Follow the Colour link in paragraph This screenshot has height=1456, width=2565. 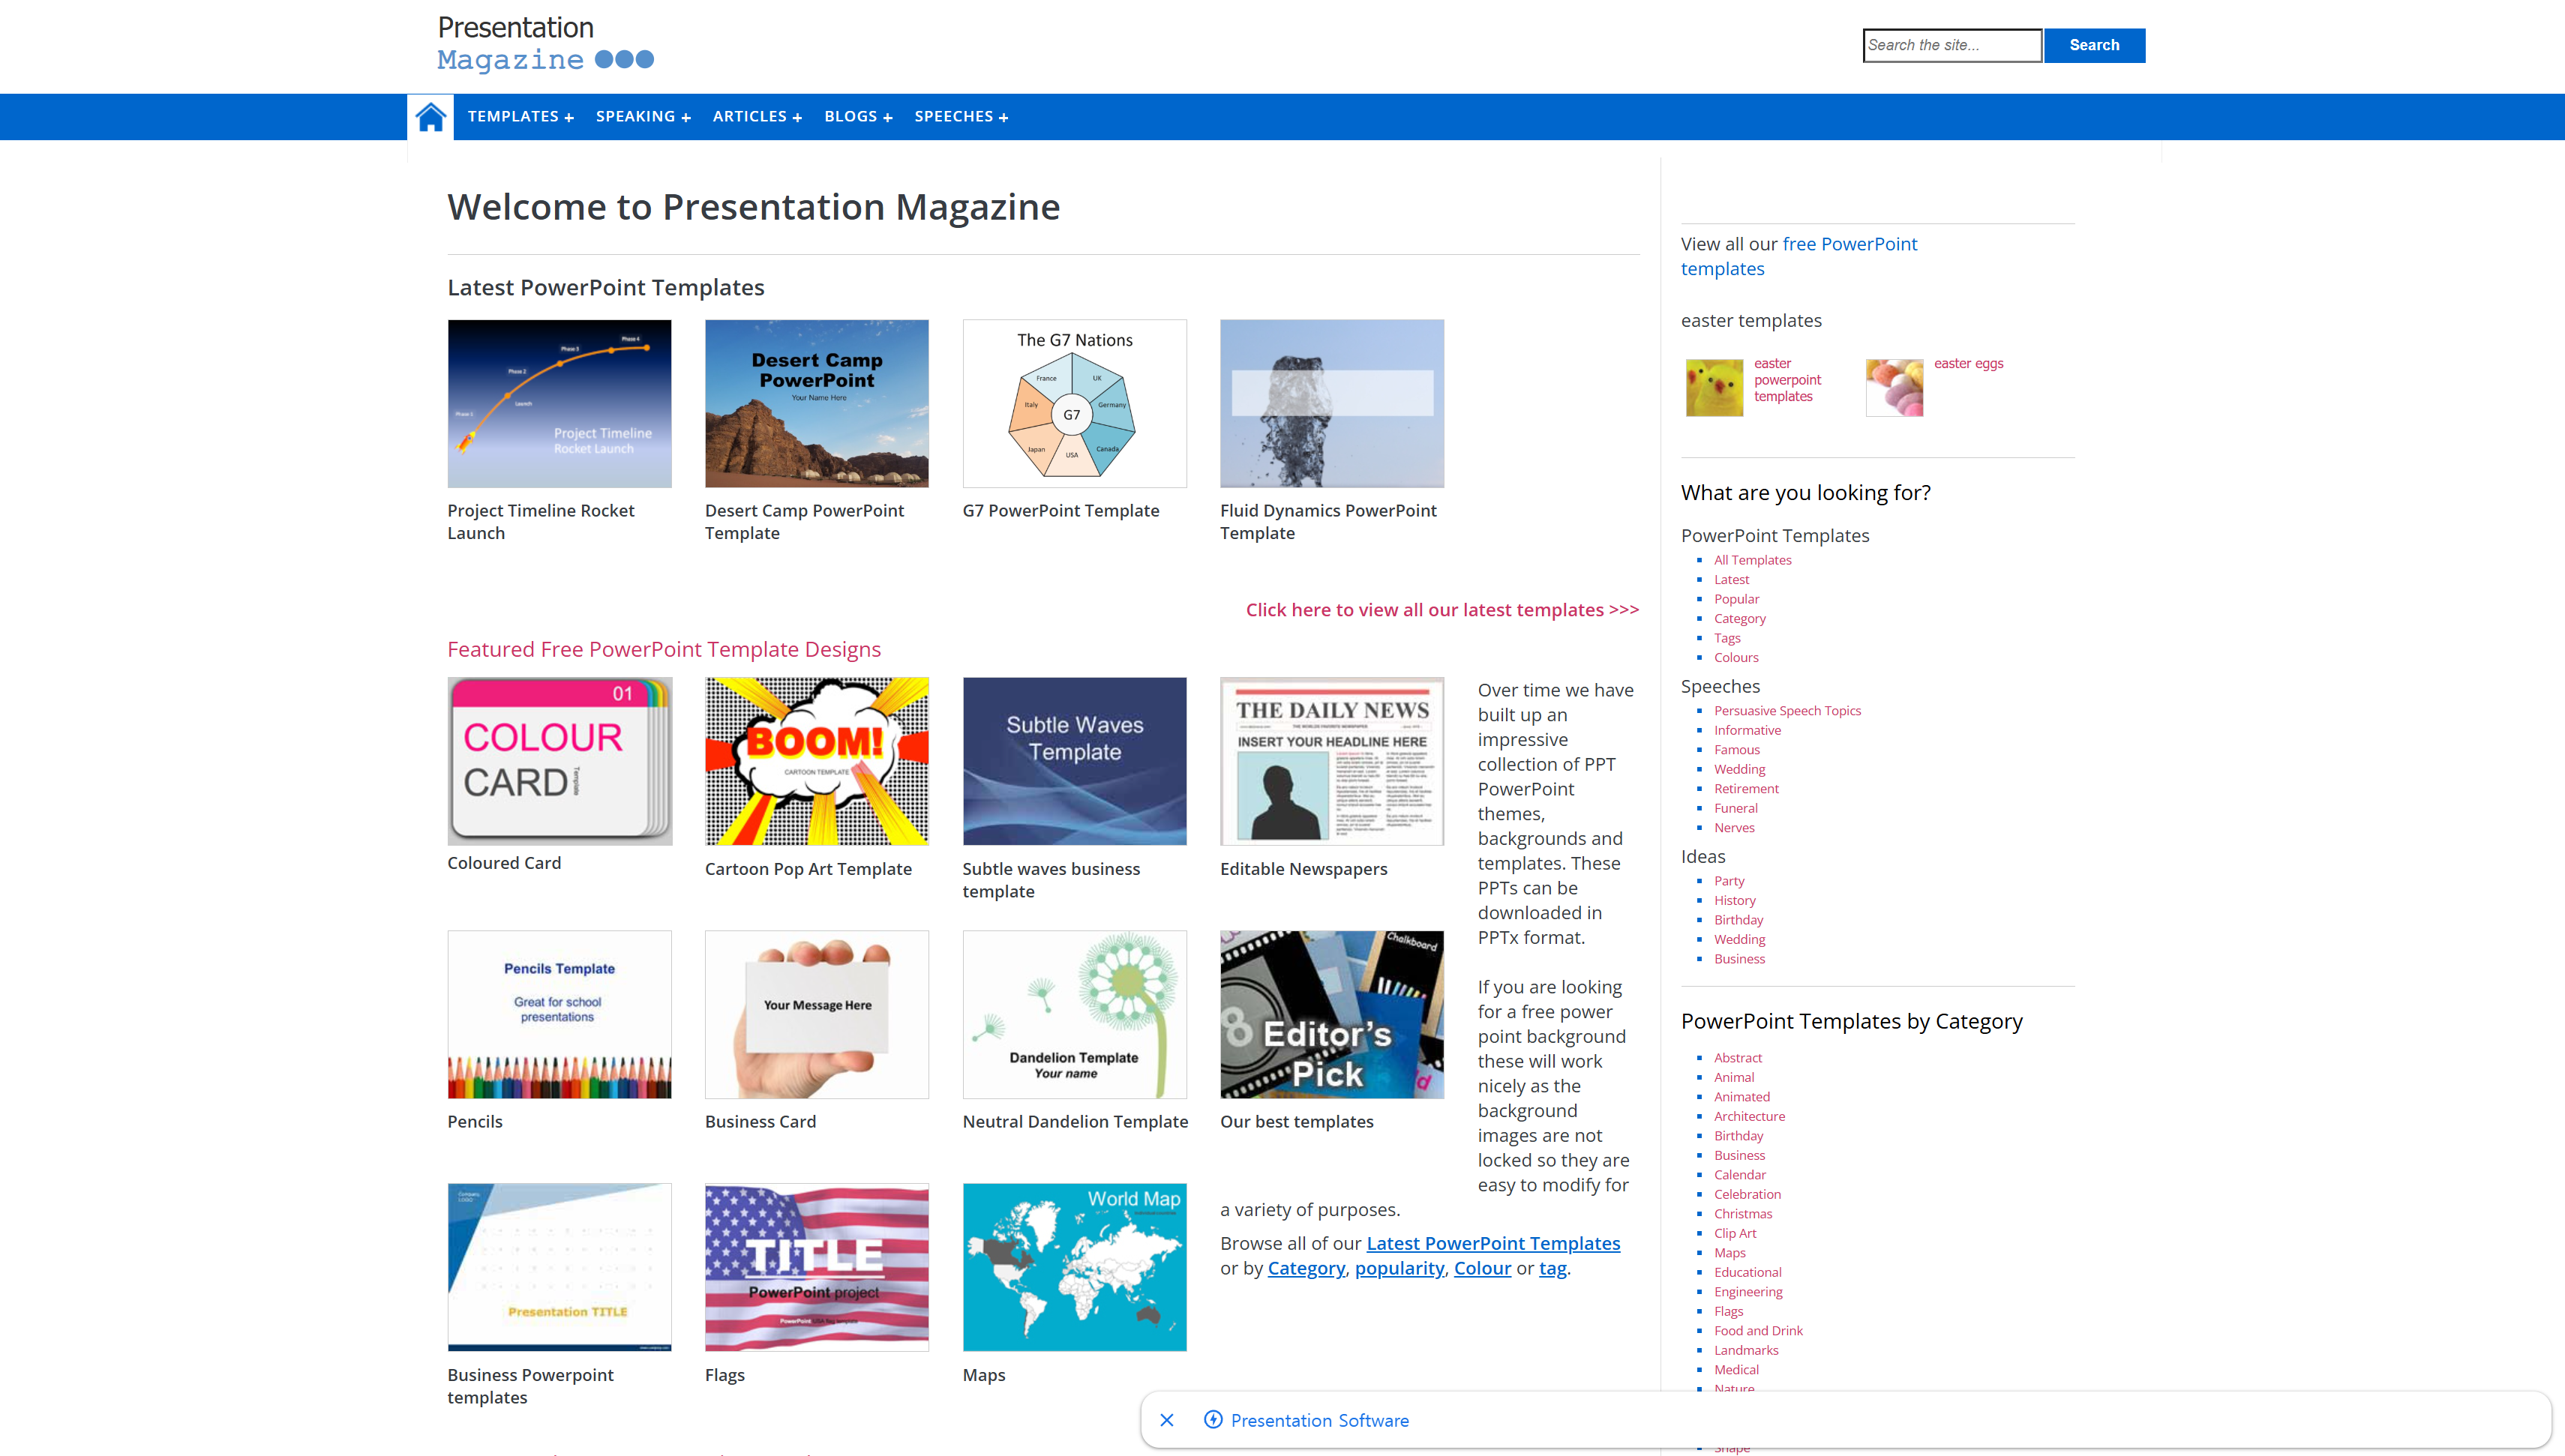click(x=1482, y=1268)
